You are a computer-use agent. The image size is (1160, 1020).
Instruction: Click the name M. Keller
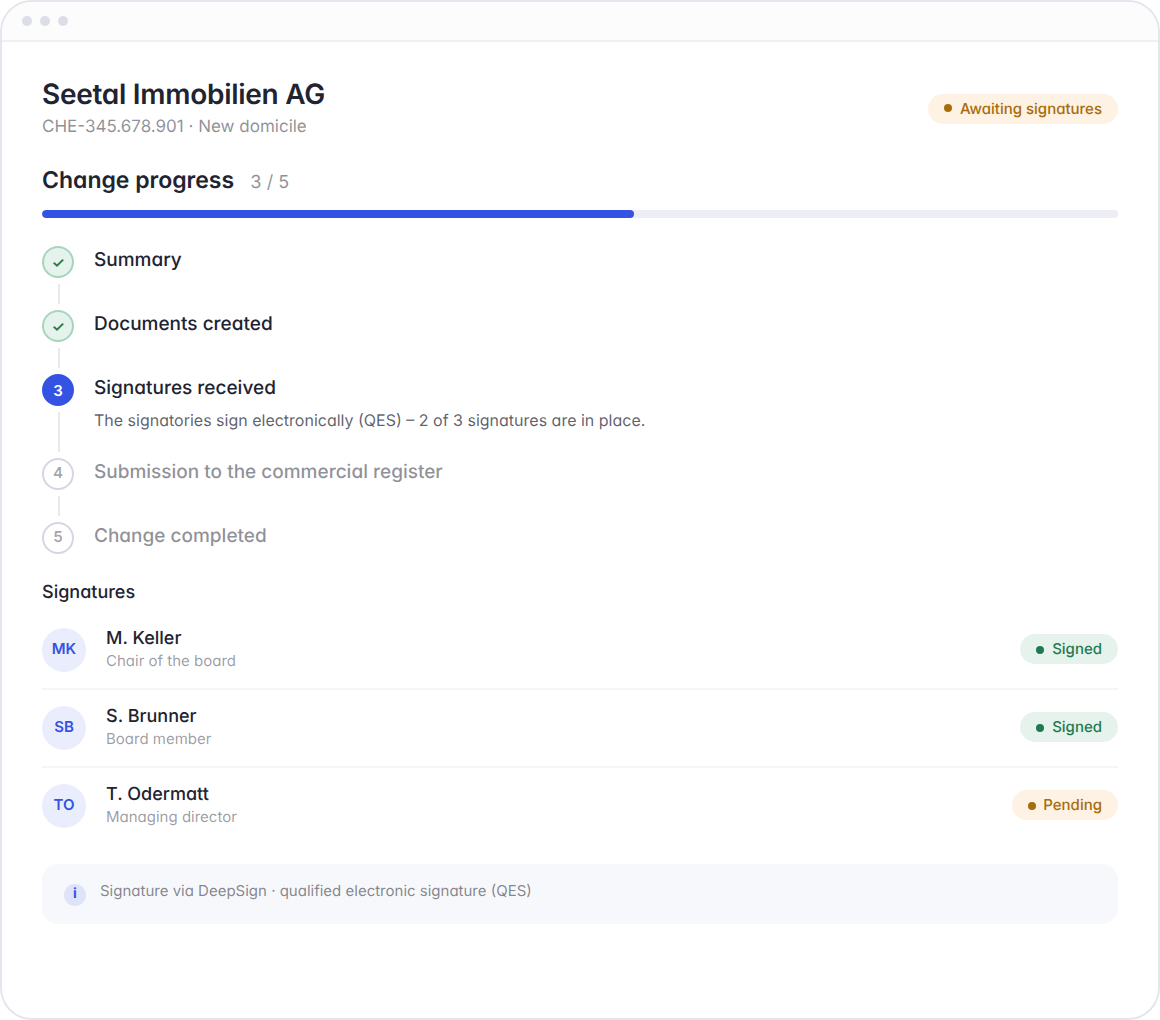(144, 638)
